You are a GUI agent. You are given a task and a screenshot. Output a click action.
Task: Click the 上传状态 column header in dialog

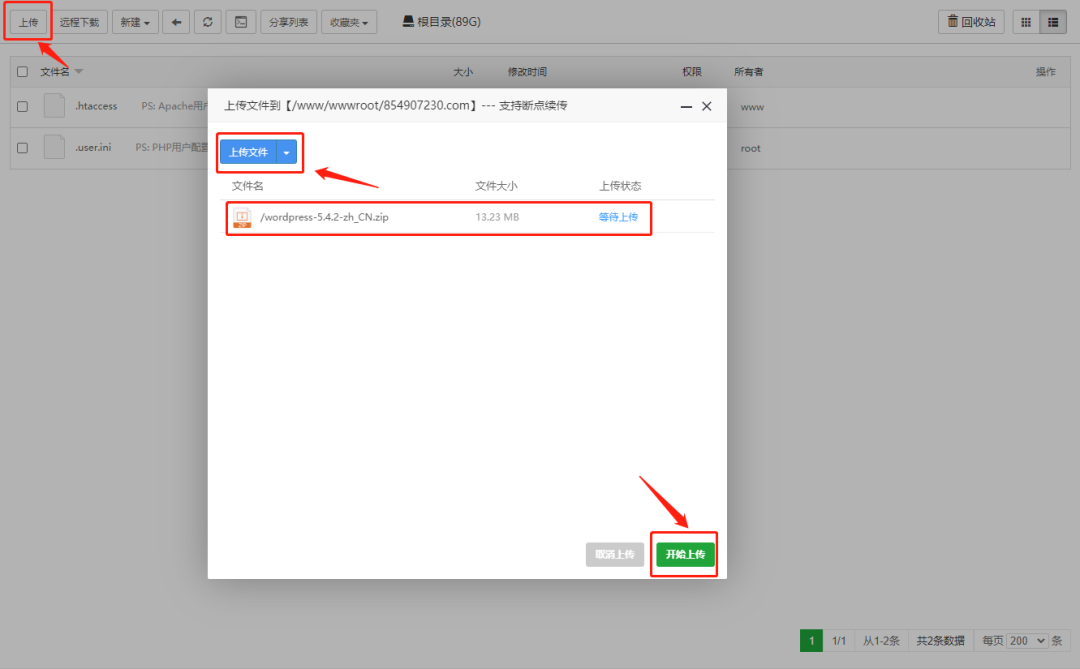[x=620, y=186]
